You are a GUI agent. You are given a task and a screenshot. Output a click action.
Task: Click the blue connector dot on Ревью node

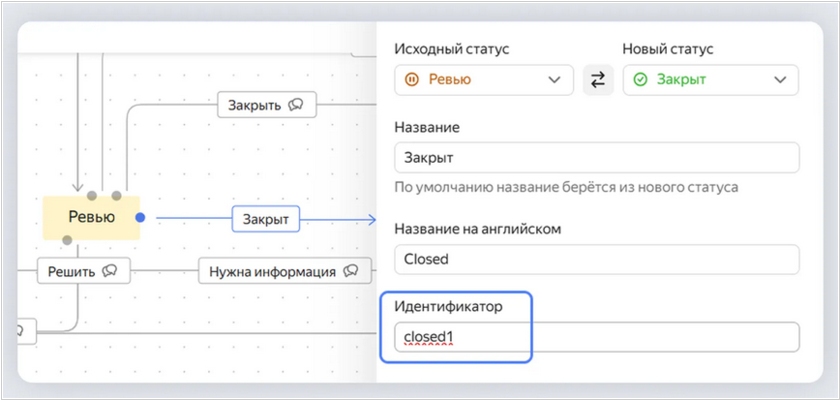(140, 217)
